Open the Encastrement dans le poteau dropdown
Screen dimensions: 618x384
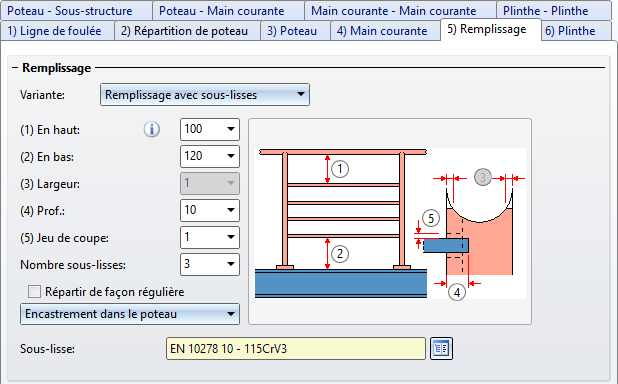(130, 314)
